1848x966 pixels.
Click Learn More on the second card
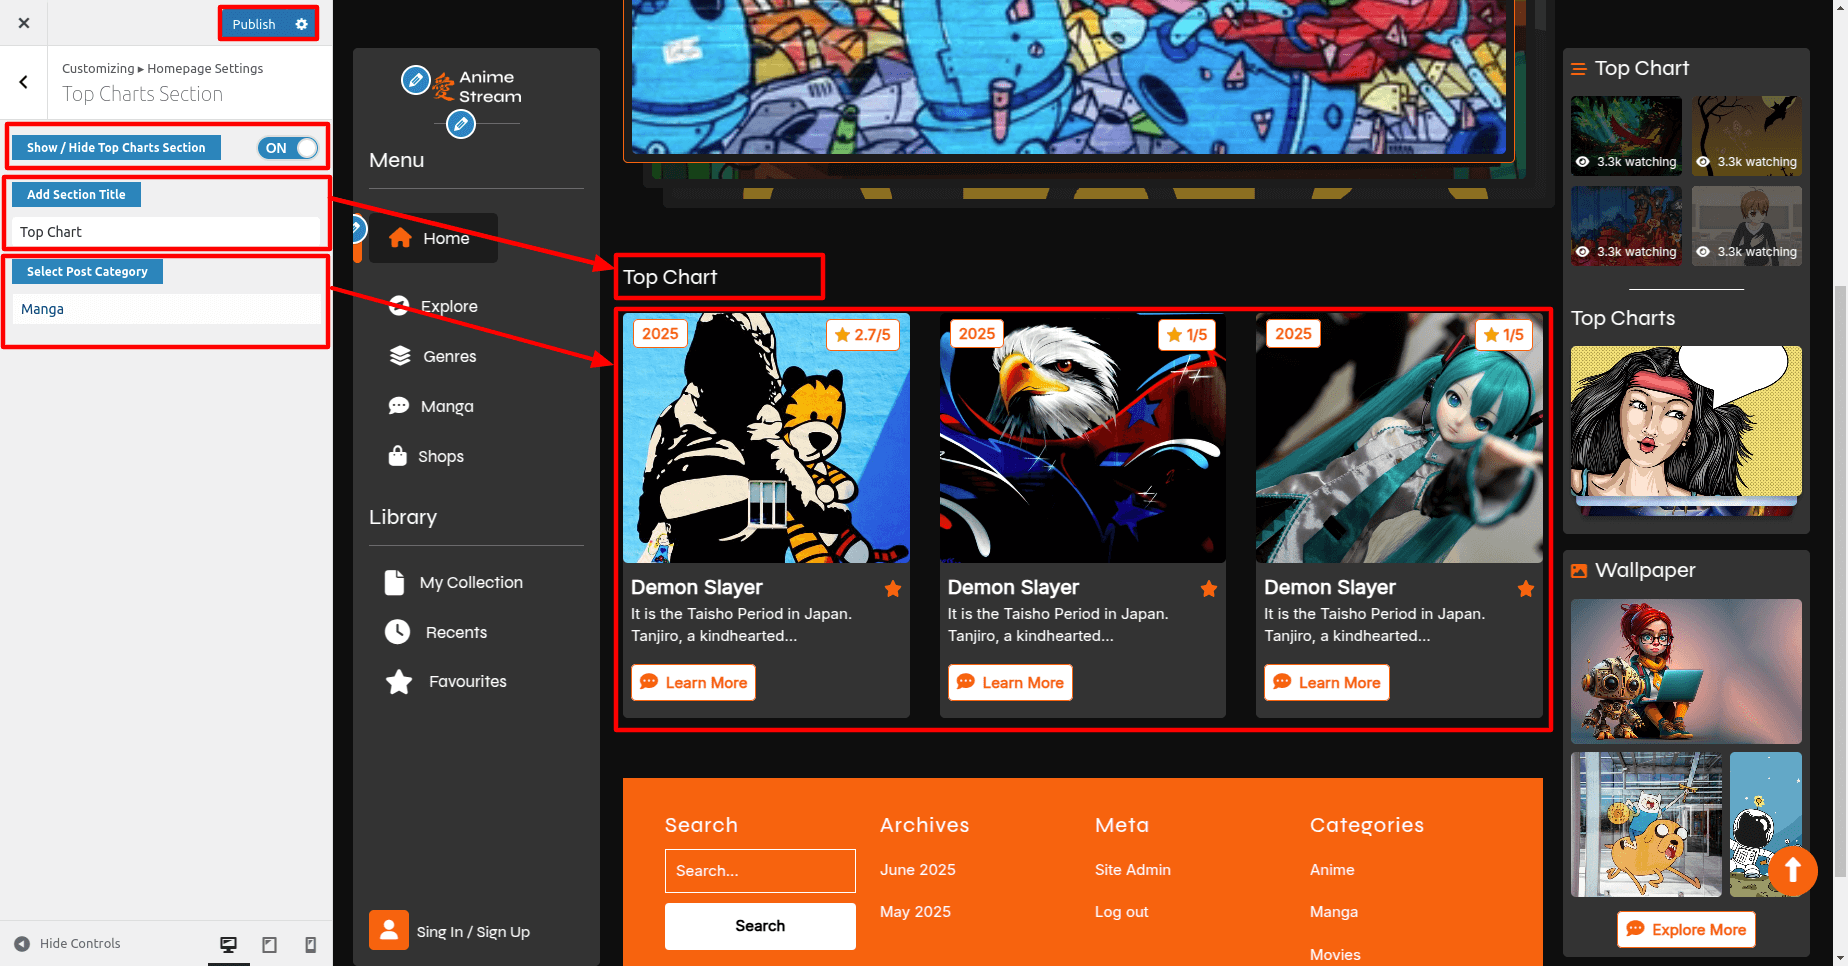coord(1010,682)
